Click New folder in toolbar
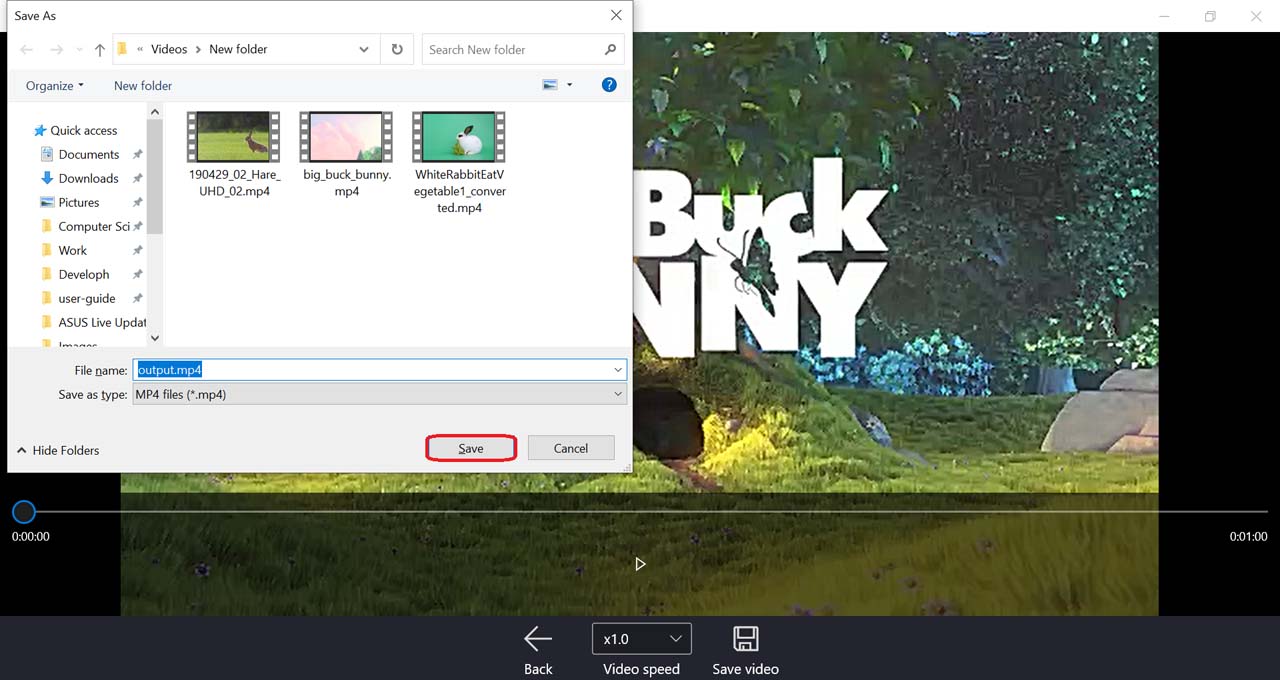This screenshot has height=680, width=1280. (x=143, y=85)
